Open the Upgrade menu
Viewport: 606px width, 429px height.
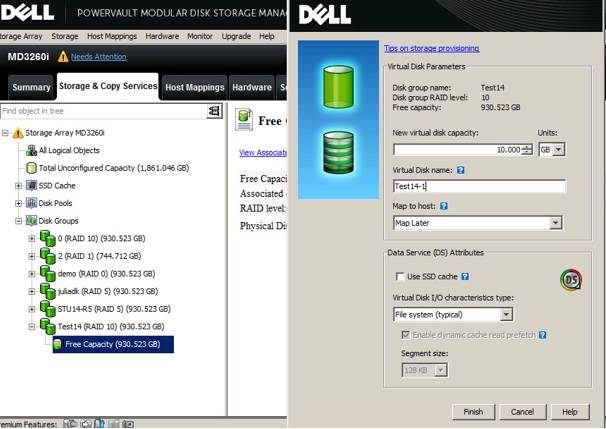(236, 36)
